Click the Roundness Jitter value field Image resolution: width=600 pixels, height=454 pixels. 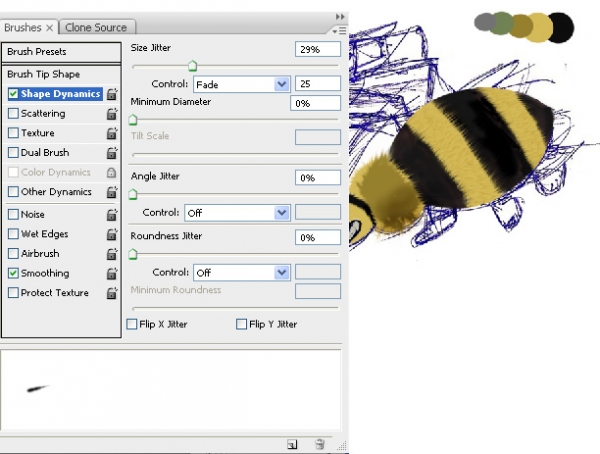point(318,237)
